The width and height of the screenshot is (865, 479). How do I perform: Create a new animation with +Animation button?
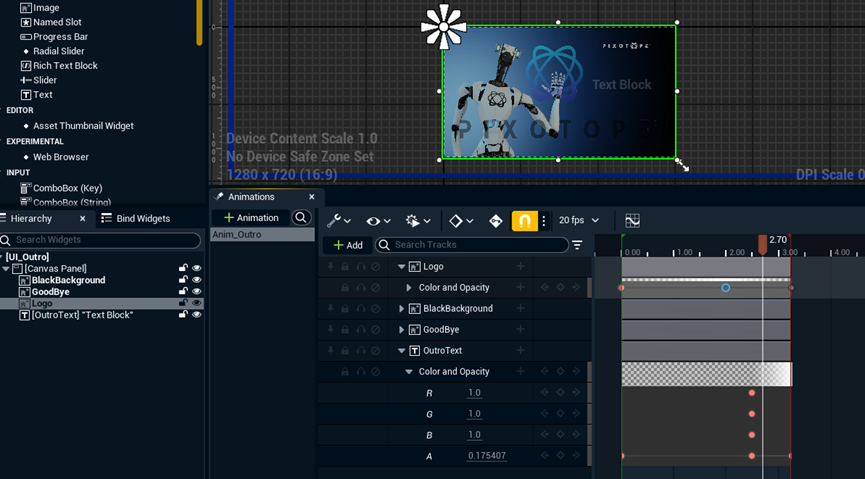click(251, 218)
